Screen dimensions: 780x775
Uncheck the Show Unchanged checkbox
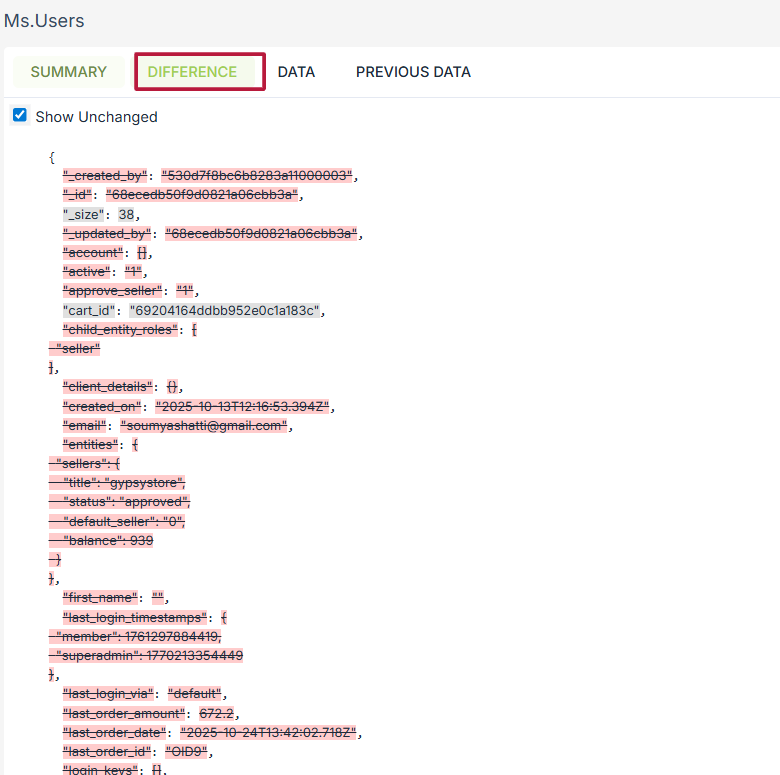[x=20, y=116]
